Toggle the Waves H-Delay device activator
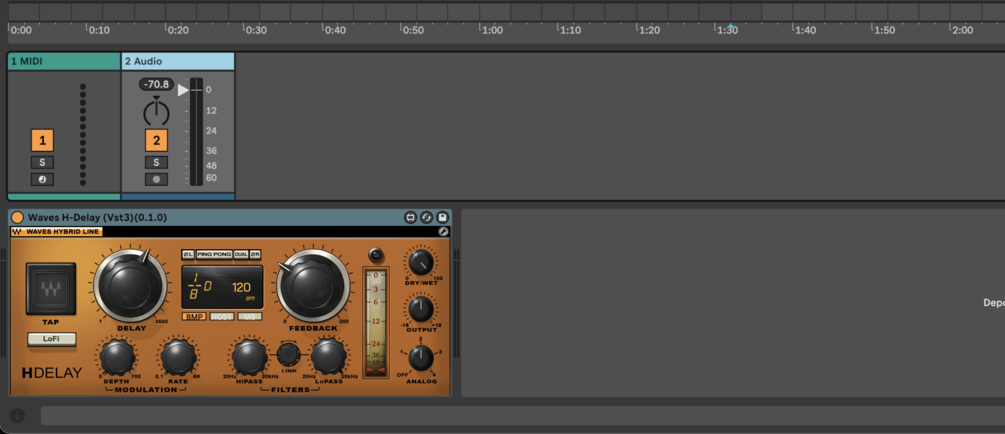Viewport: 1005px width, 434px height. pyautogui.click(x=17, y=217)
